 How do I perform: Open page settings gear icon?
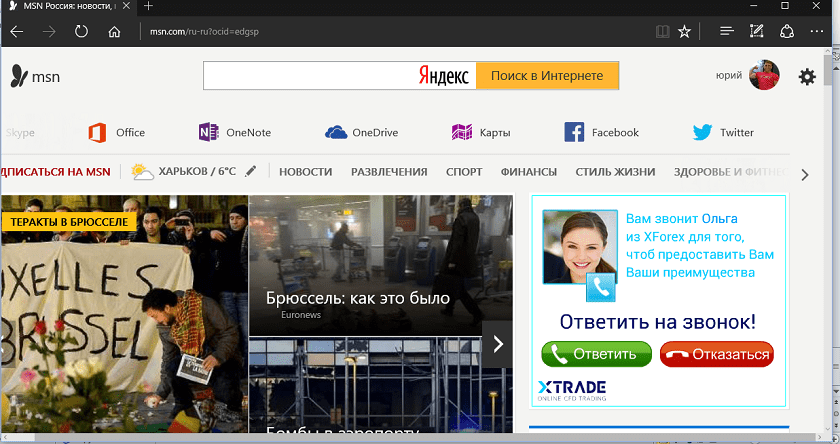click(x=807, y=77)
